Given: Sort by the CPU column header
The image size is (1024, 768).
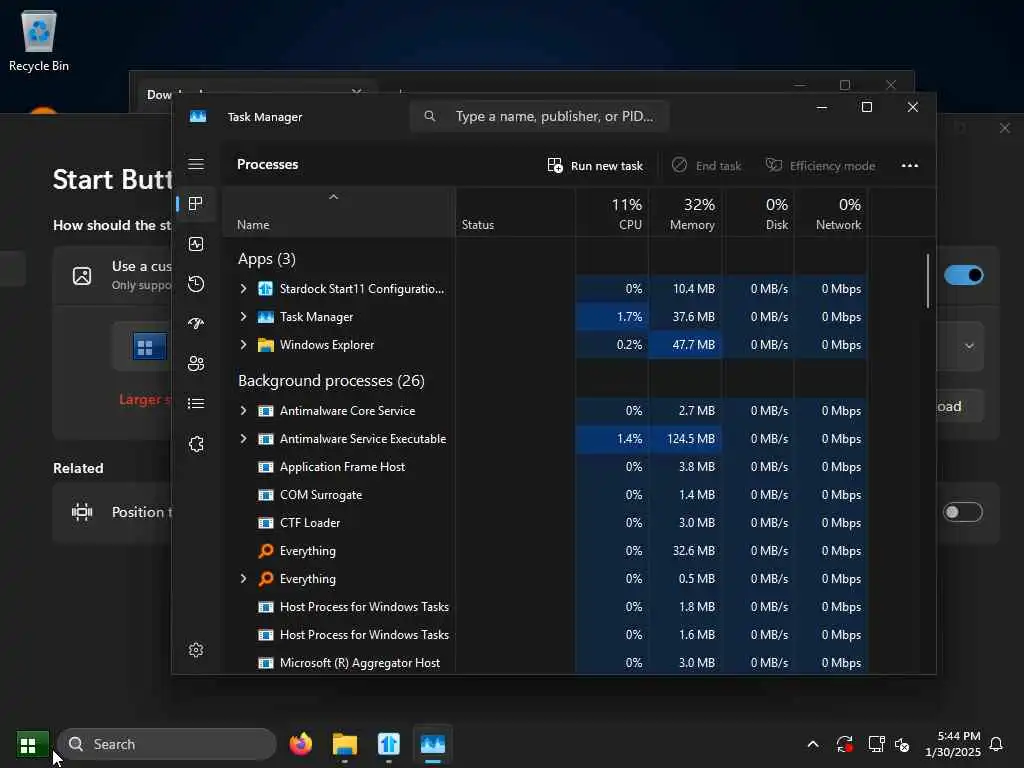Looking at the screenshot, I should coord(613,214).
